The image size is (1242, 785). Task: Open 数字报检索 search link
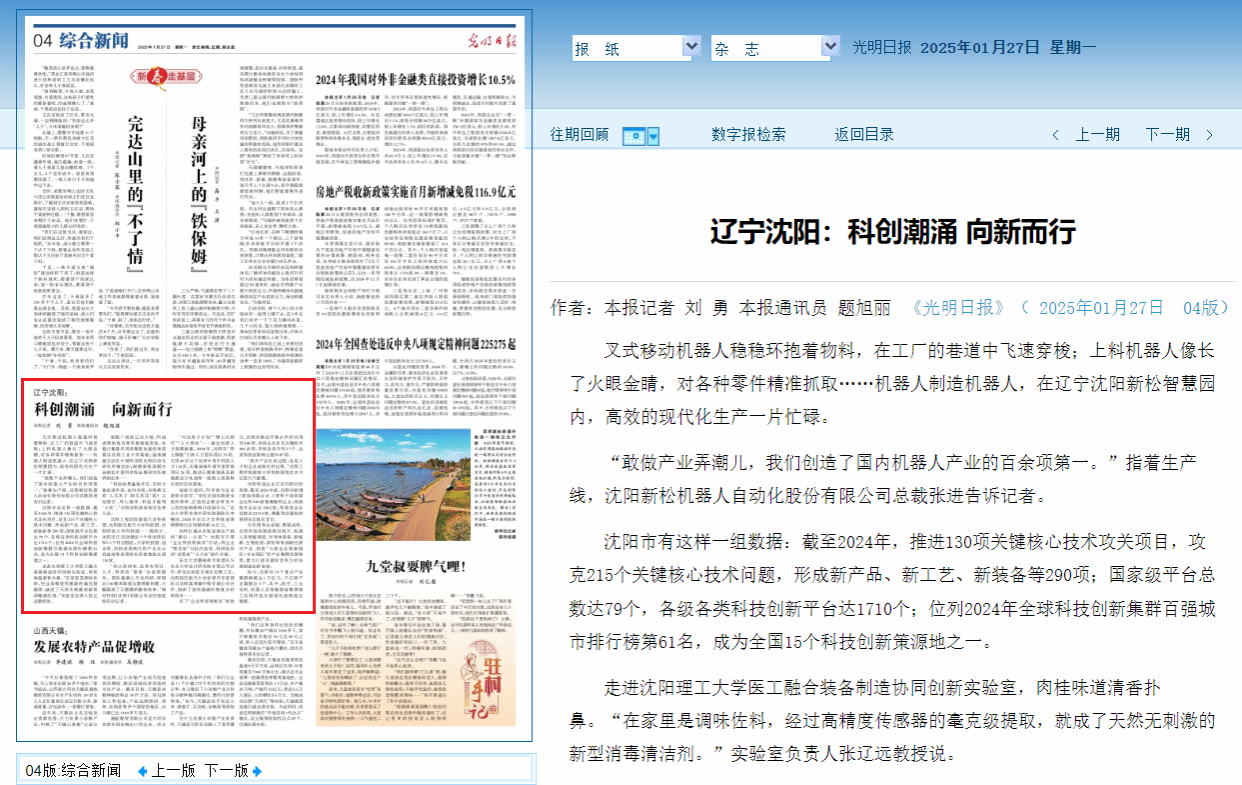point(748,134)
